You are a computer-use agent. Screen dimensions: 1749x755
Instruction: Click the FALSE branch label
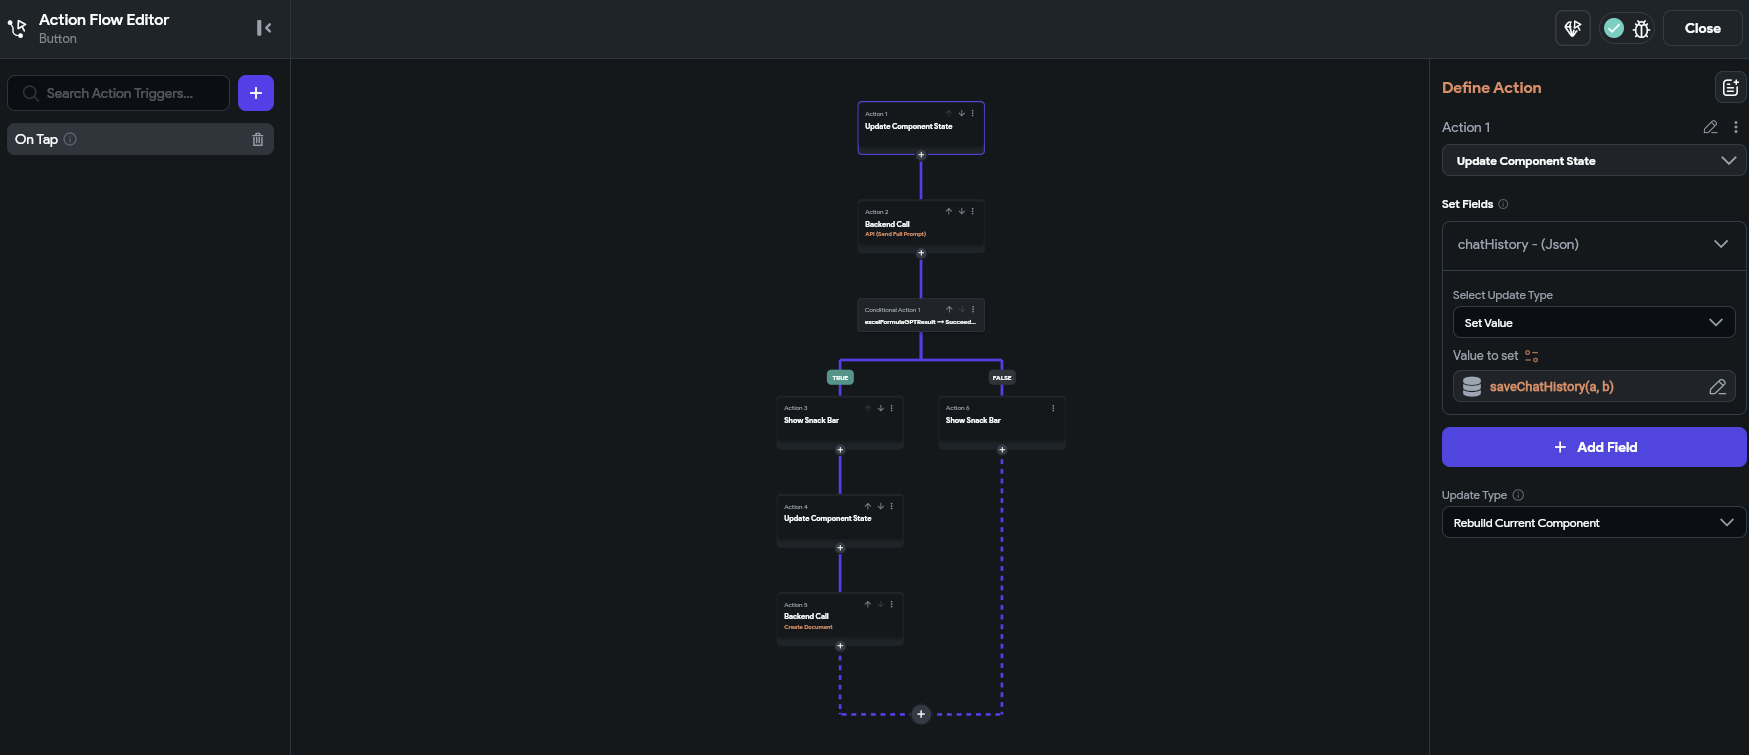pyautogui.click(x=1002, y=377)
